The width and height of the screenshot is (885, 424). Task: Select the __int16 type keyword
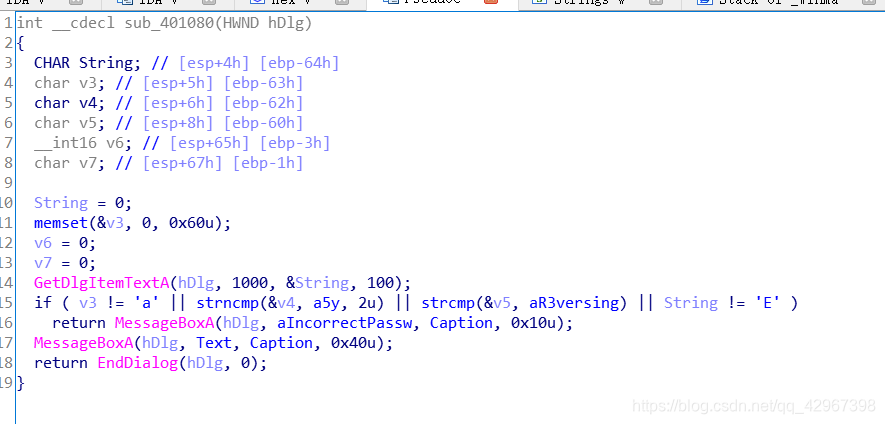[65, 143]
